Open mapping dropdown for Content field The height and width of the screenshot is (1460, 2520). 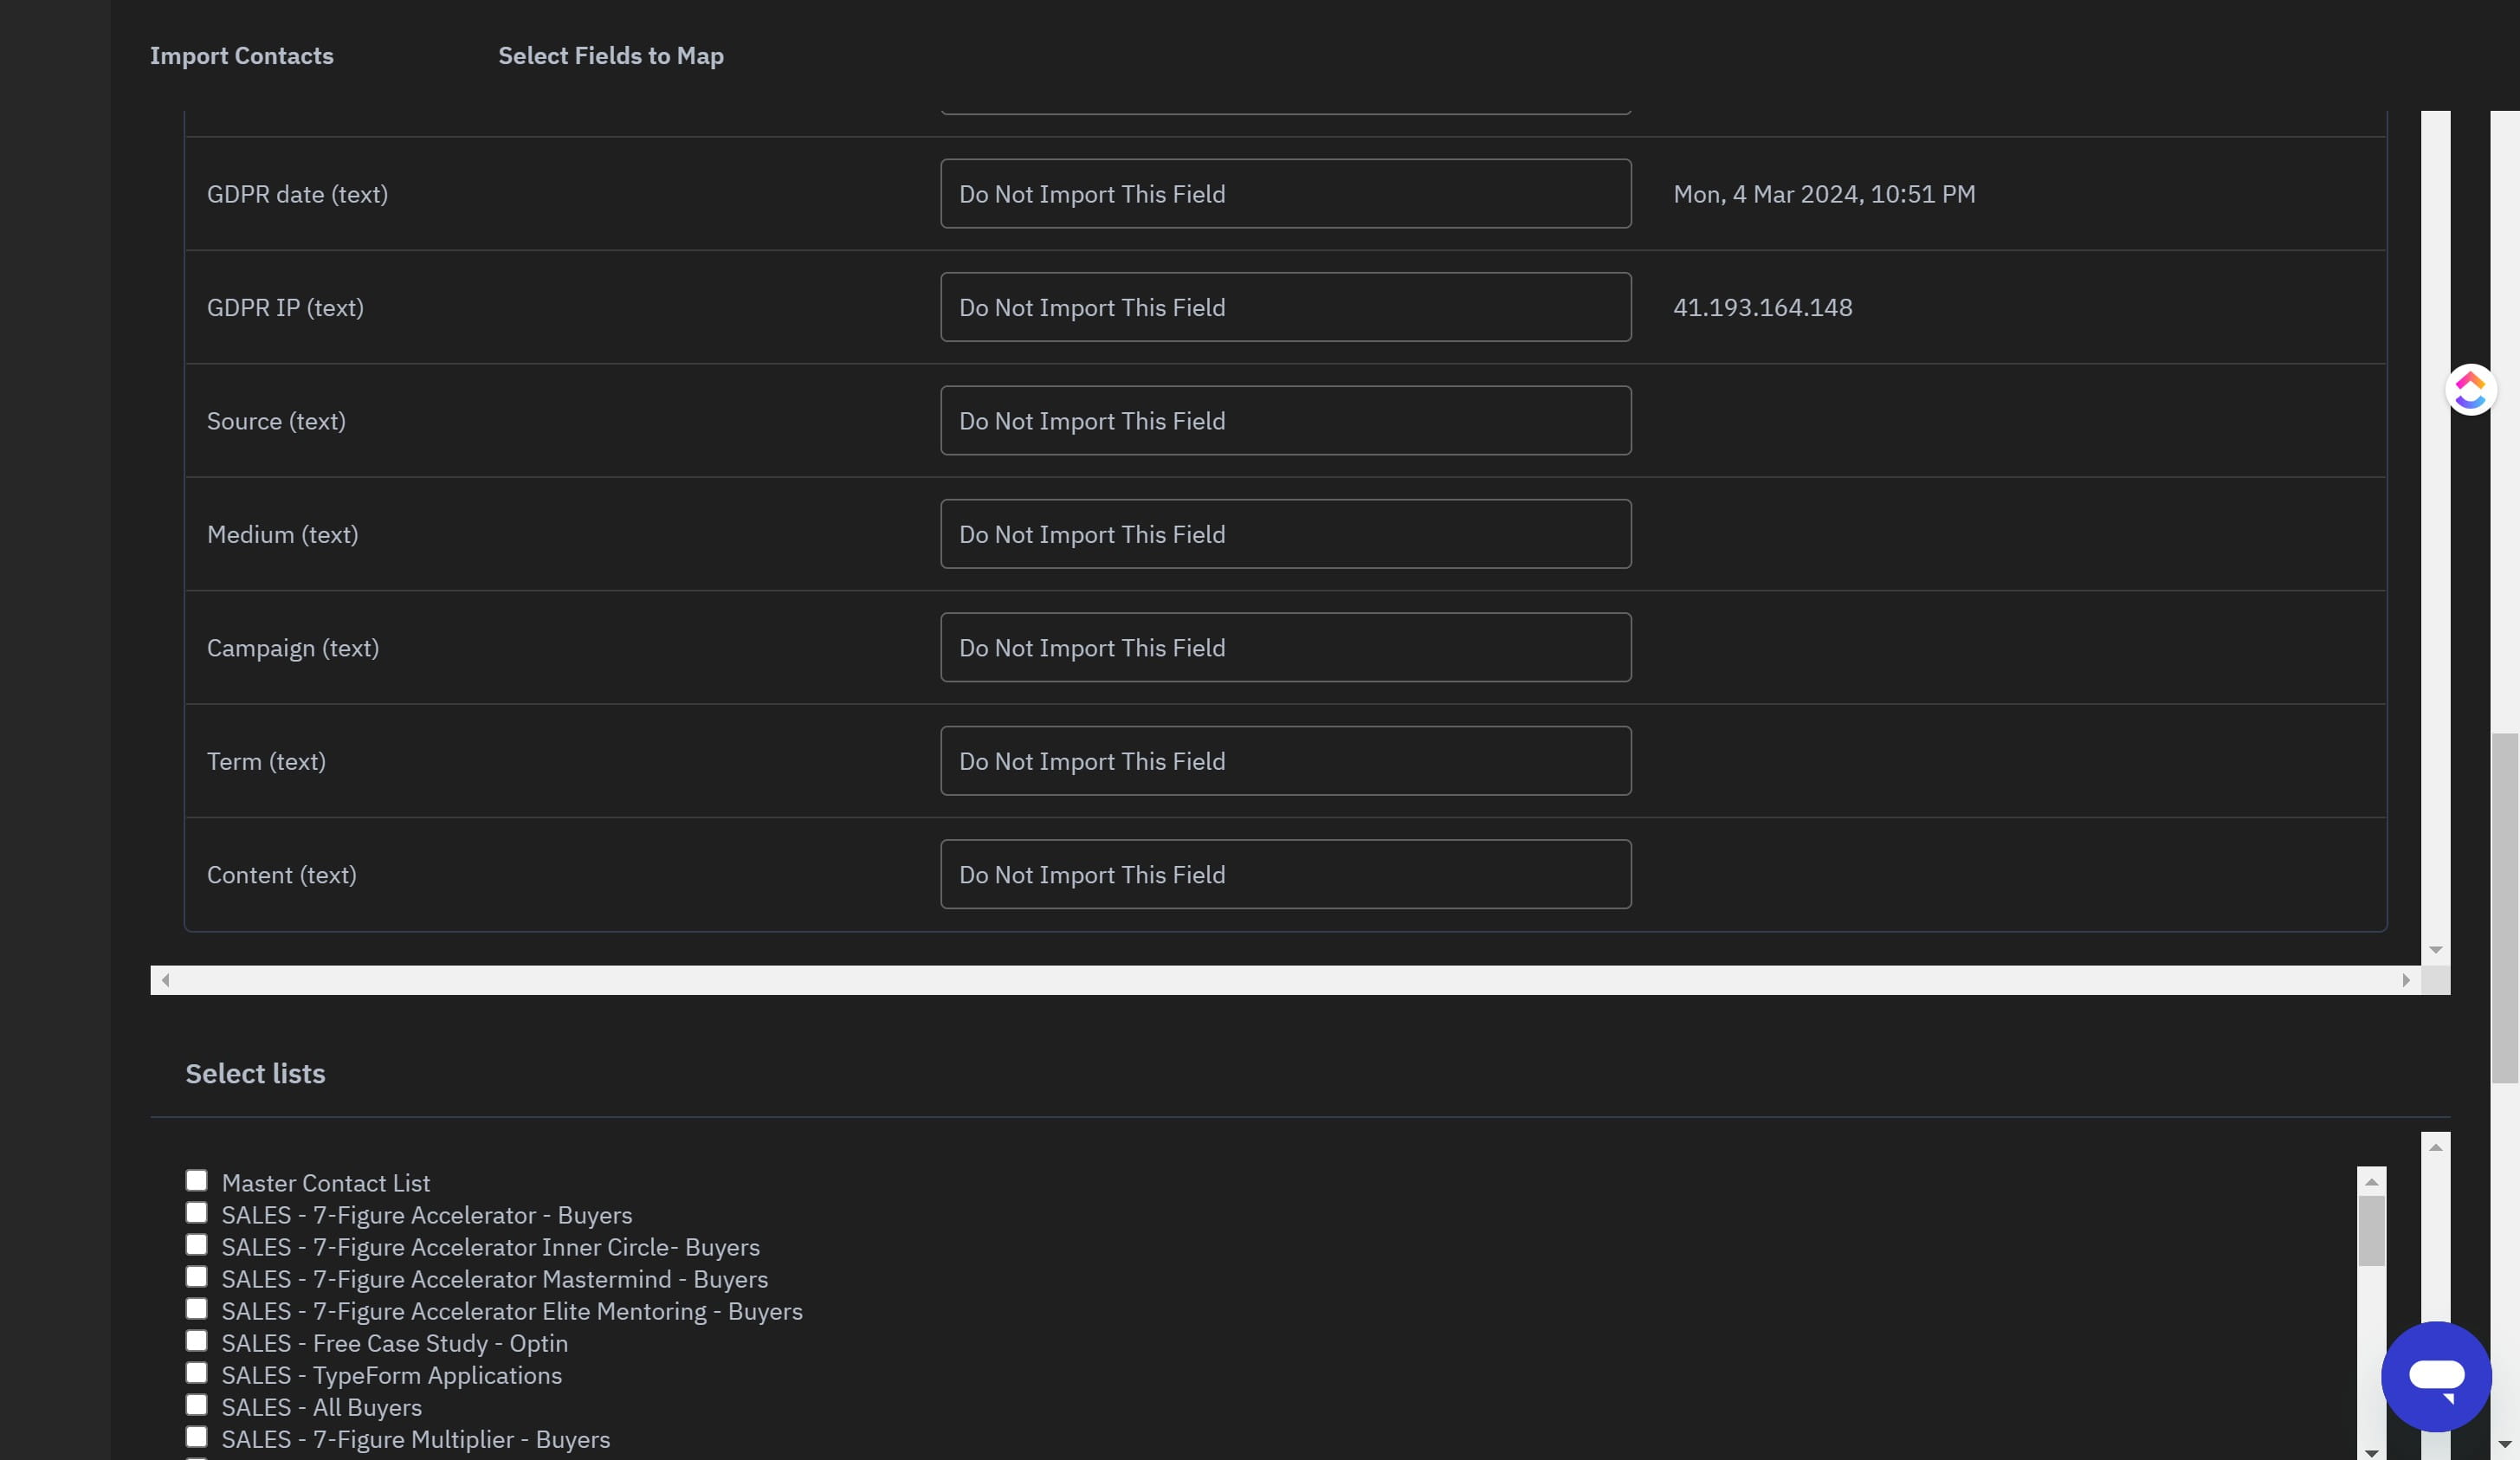click(x=1285, y=875)
